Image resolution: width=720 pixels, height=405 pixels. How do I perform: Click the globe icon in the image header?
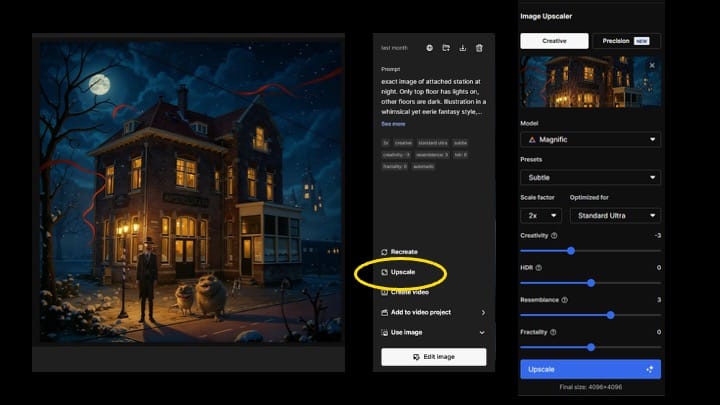click(429, 48)
